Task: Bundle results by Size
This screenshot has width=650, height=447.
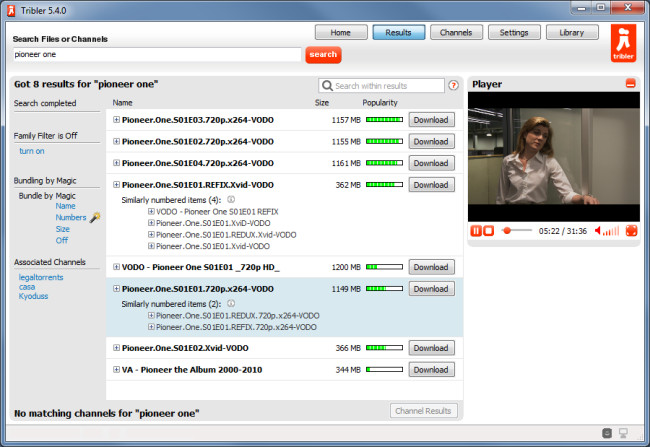Action: point(63,229)
